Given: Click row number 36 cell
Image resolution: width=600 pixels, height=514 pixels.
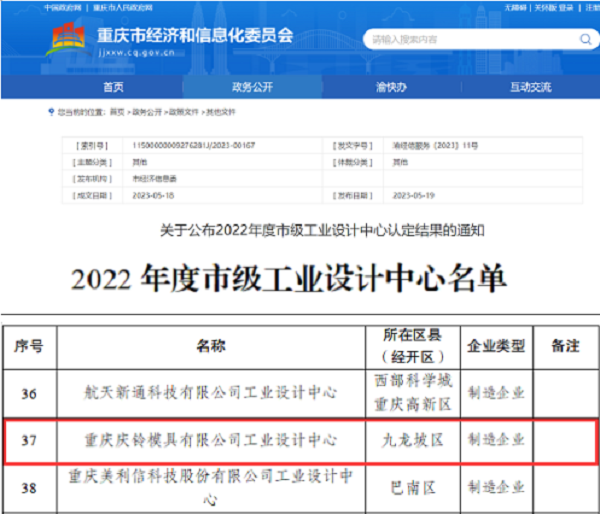Looking at the screenshot, I should tap(29, 393).
